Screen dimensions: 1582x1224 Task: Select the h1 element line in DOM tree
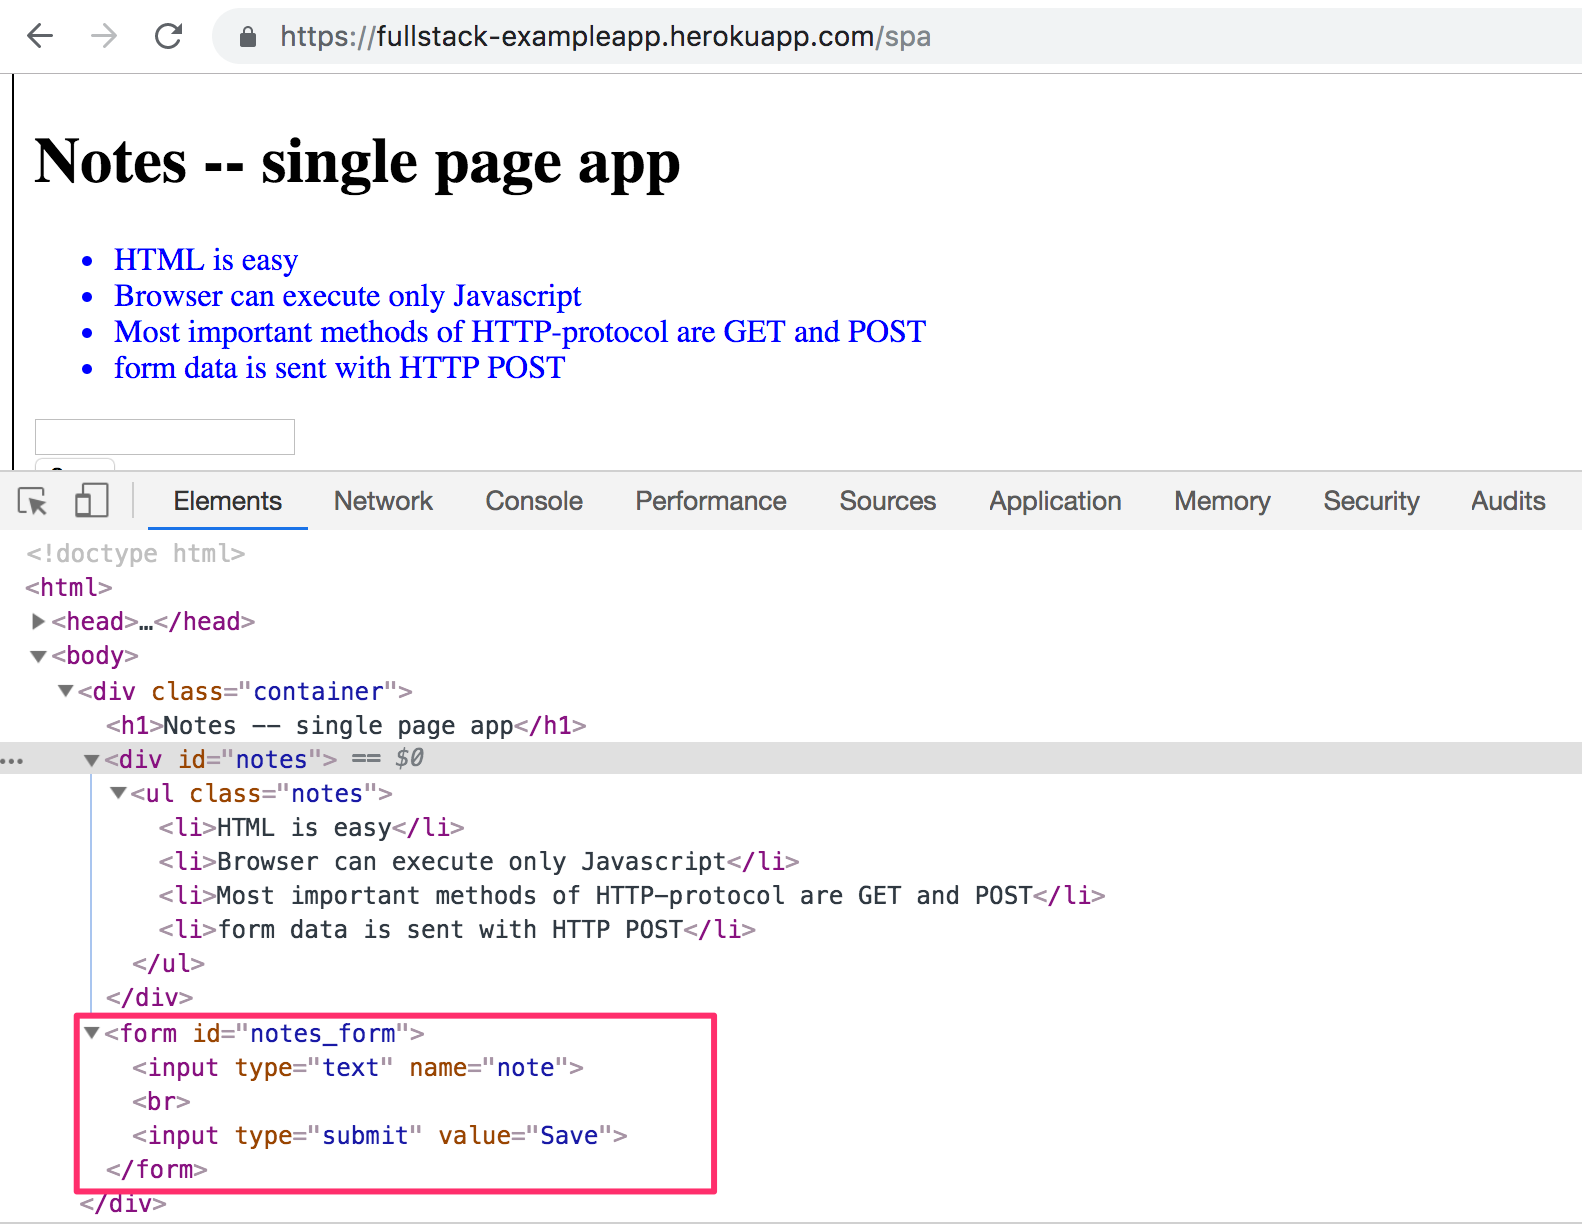346,726
